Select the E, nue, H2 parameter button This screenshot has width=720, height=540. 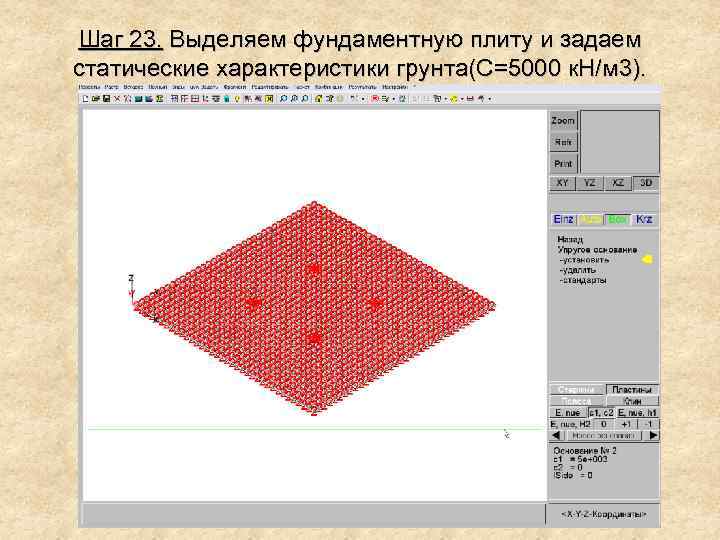pos(570,424)
